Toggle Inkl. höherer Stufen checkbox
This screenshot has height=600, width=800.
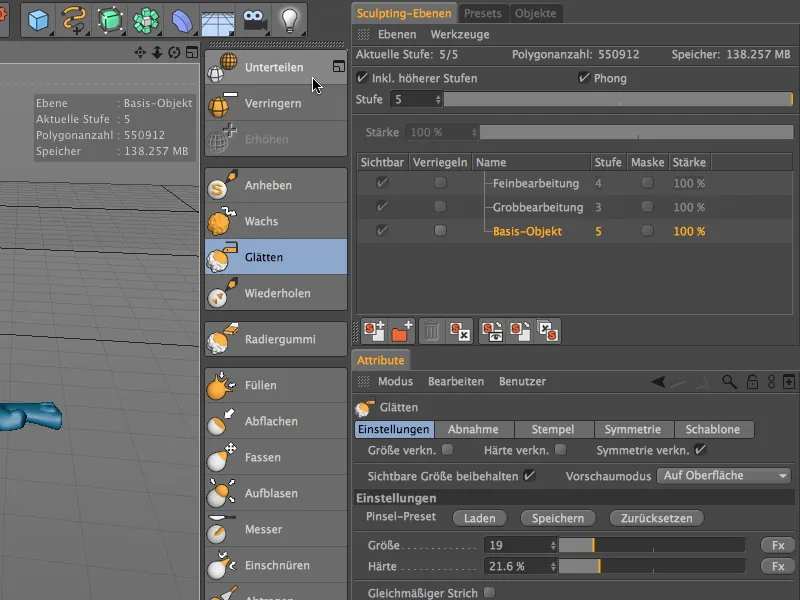pyautogui.click(x=362, y=78)
